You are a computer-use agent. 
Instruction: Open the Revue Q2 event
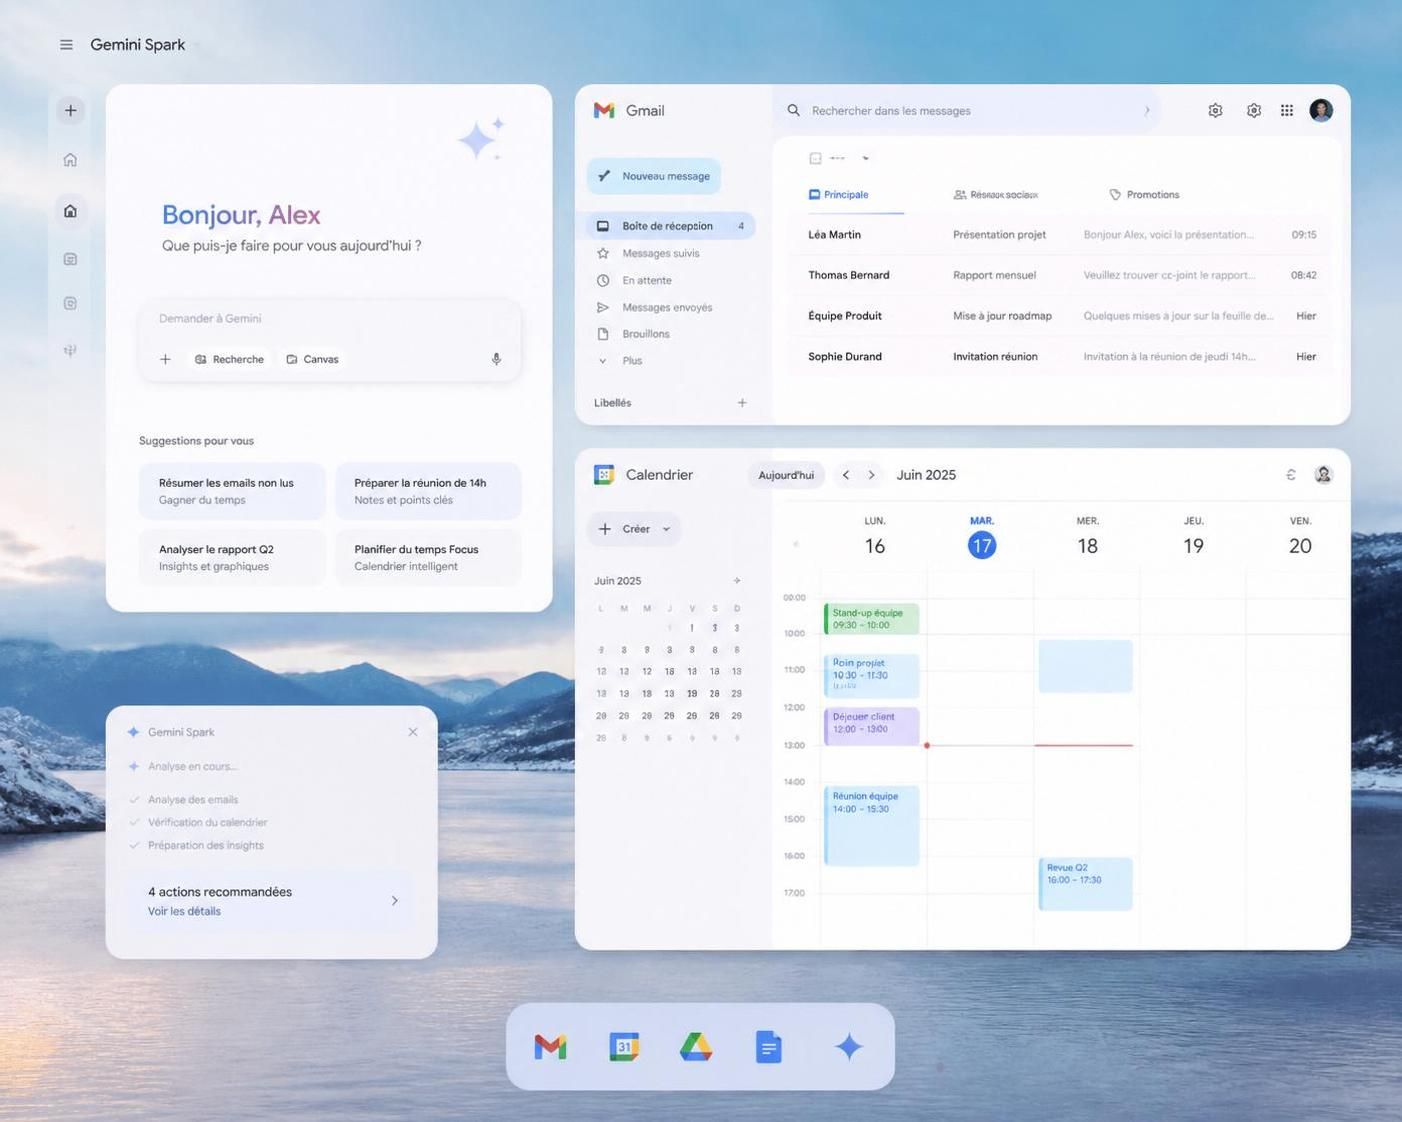(x=1085, y=884)
